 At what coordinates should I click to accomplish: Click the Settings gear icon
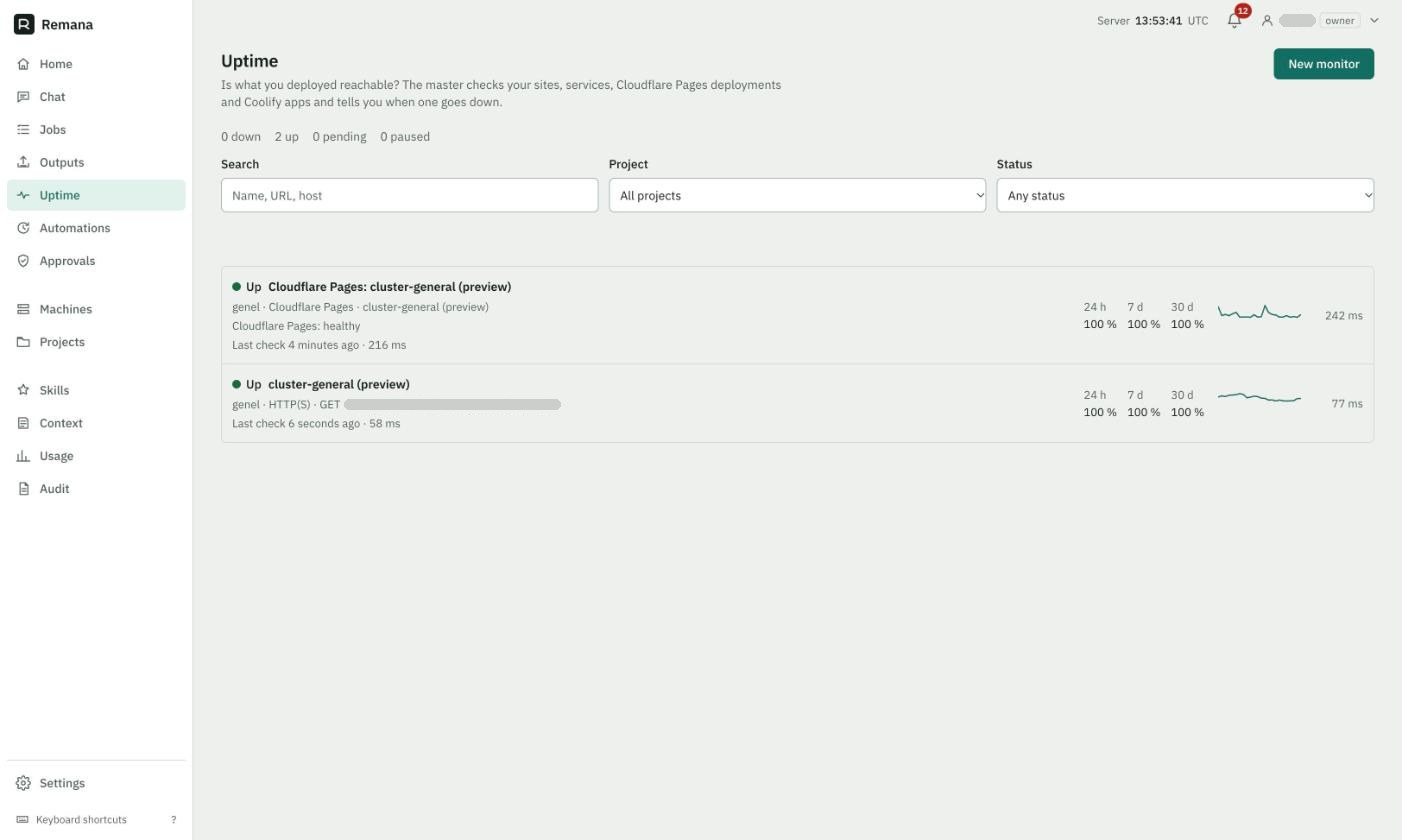pos(23,783)
